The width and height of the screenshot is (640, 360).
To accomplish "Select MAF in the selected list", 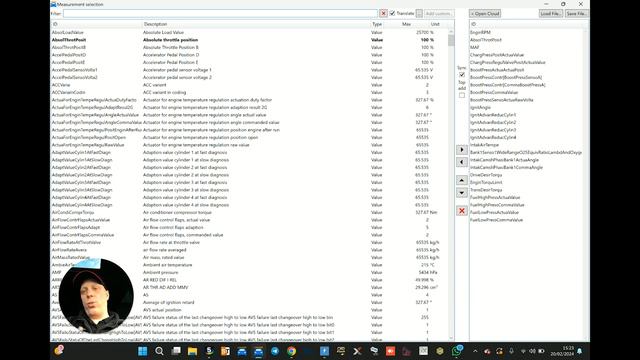I will 475,47.
